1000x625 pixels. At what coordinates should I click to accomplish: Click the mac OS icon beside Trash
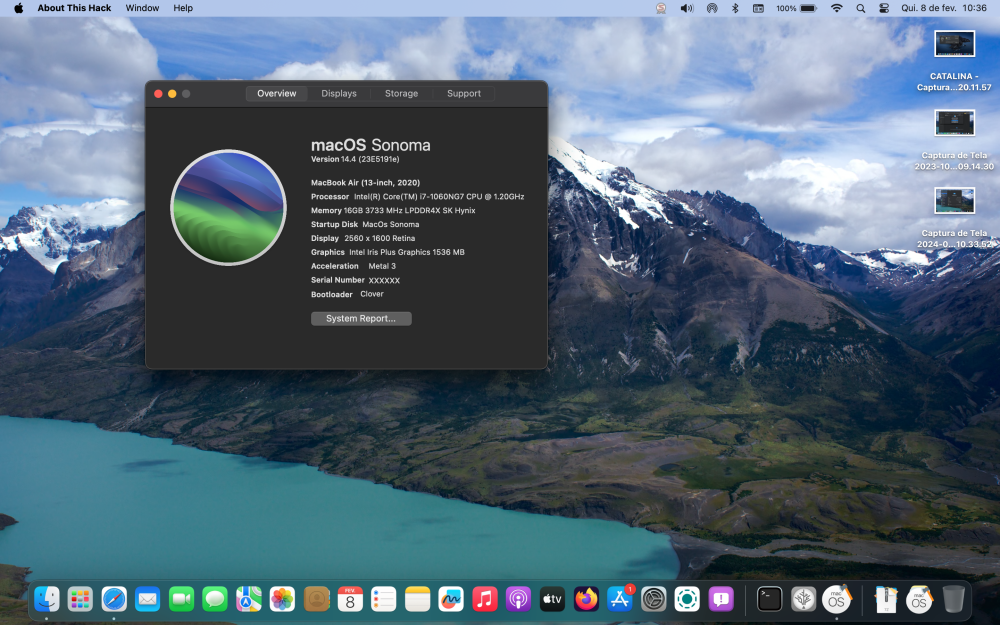point(919,599)
